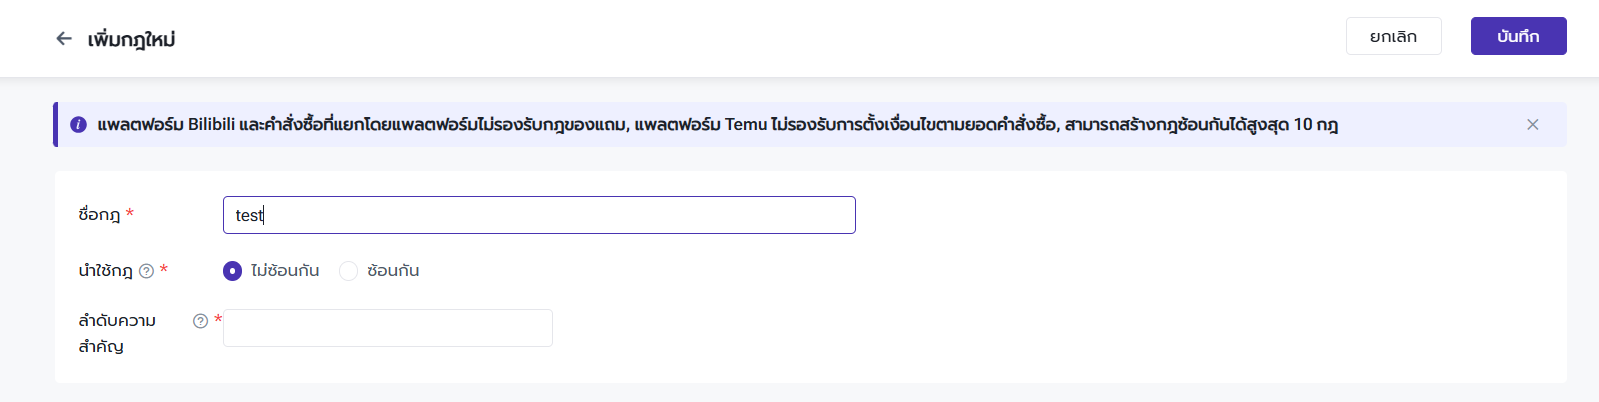Click the เพิ่มกฎใหม่ page title
Image resolution: width=1599 pixels, height=402 pixels.
tap(131, 39)
